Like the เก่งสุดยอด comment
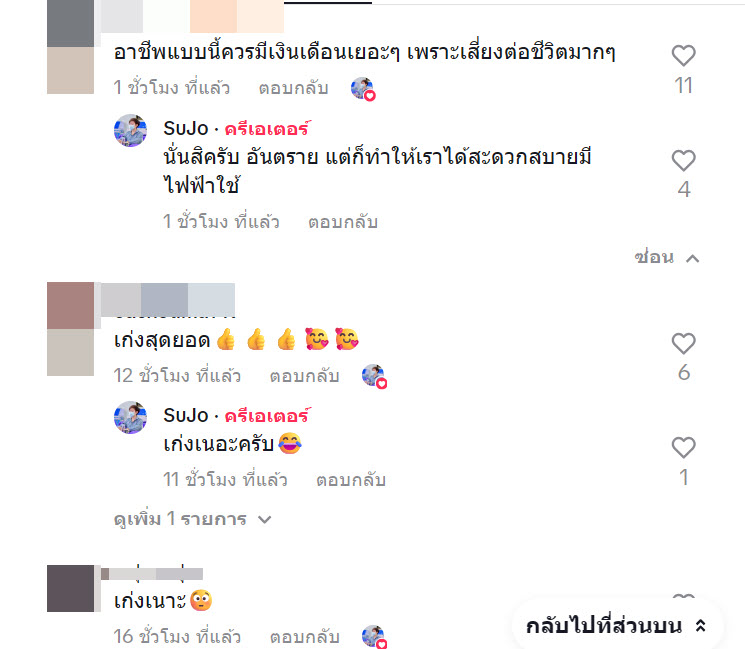The height and width of the screenshot is (649, 745). pyautogui.click(x=683, y=344)
